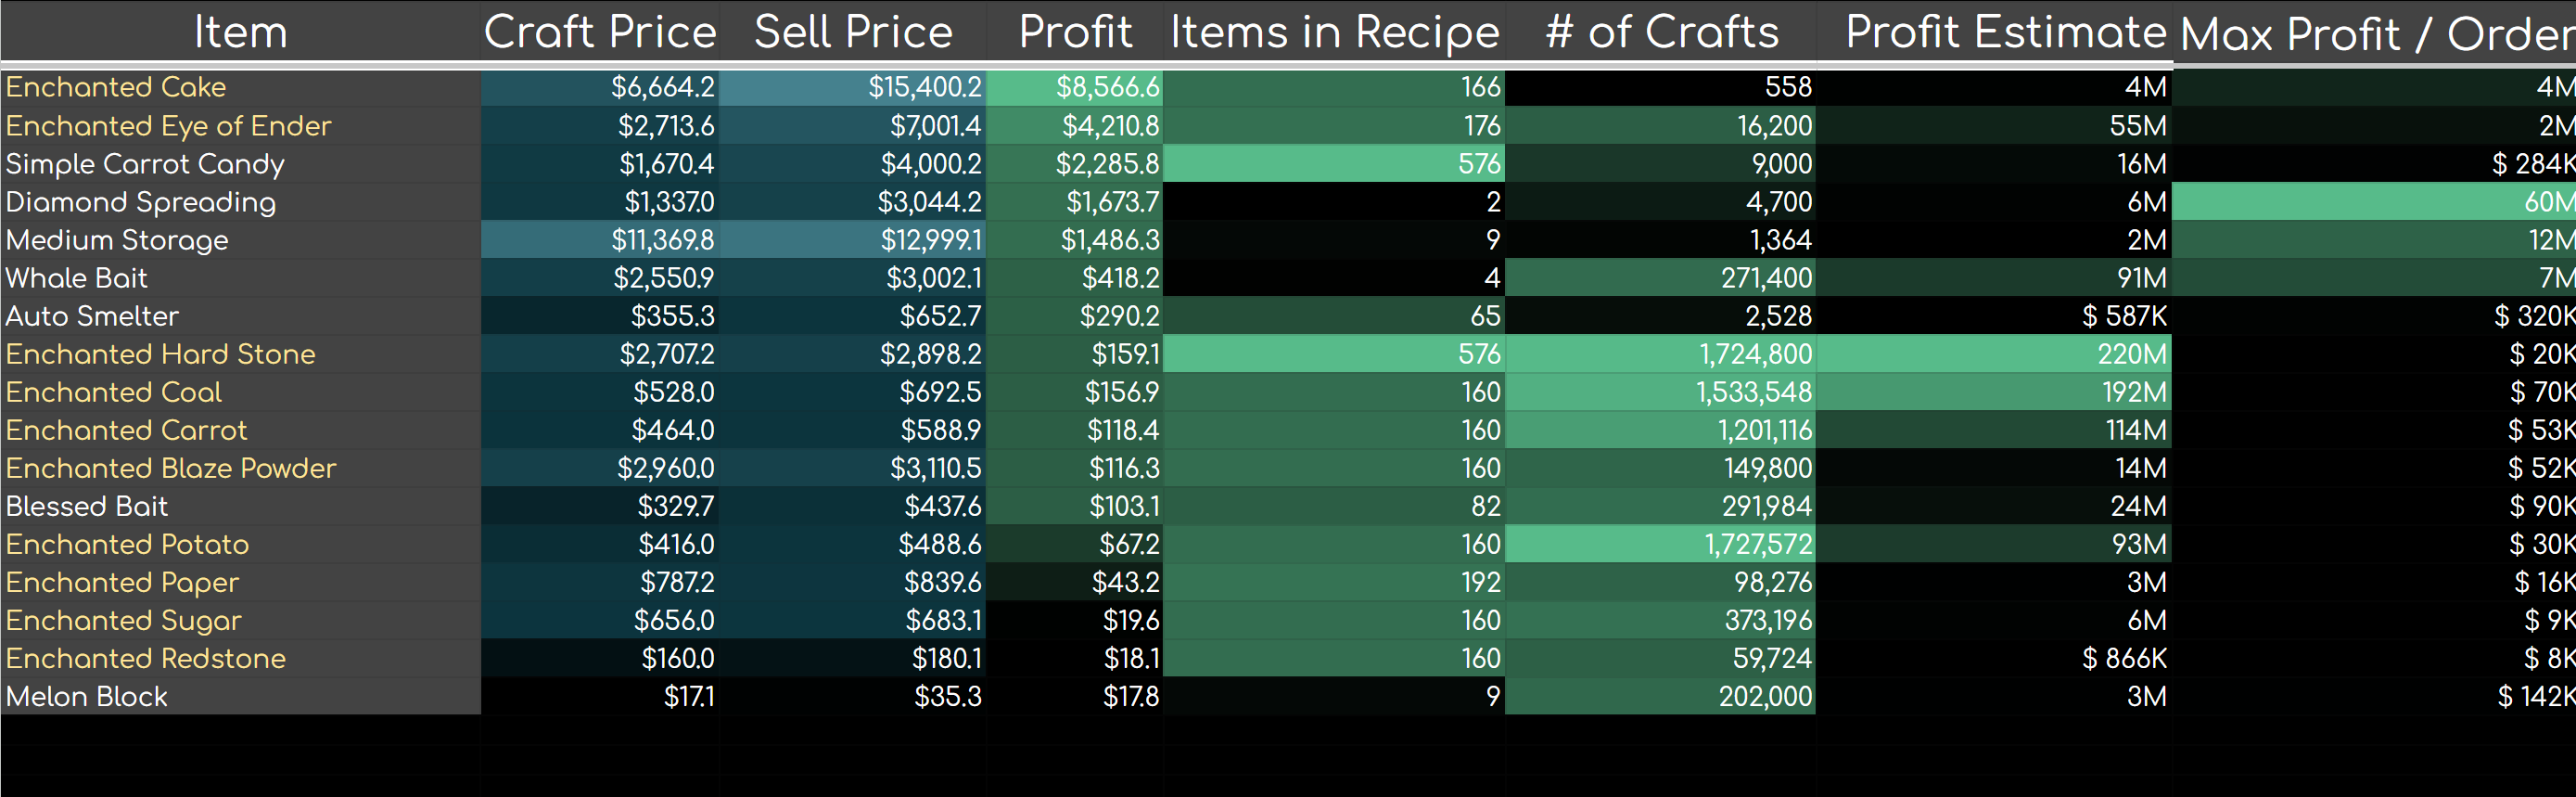The width and height of the screenshot is (2576, 797).
Task: Click the Profit Estimate column header
Action: pos(2004,32)
